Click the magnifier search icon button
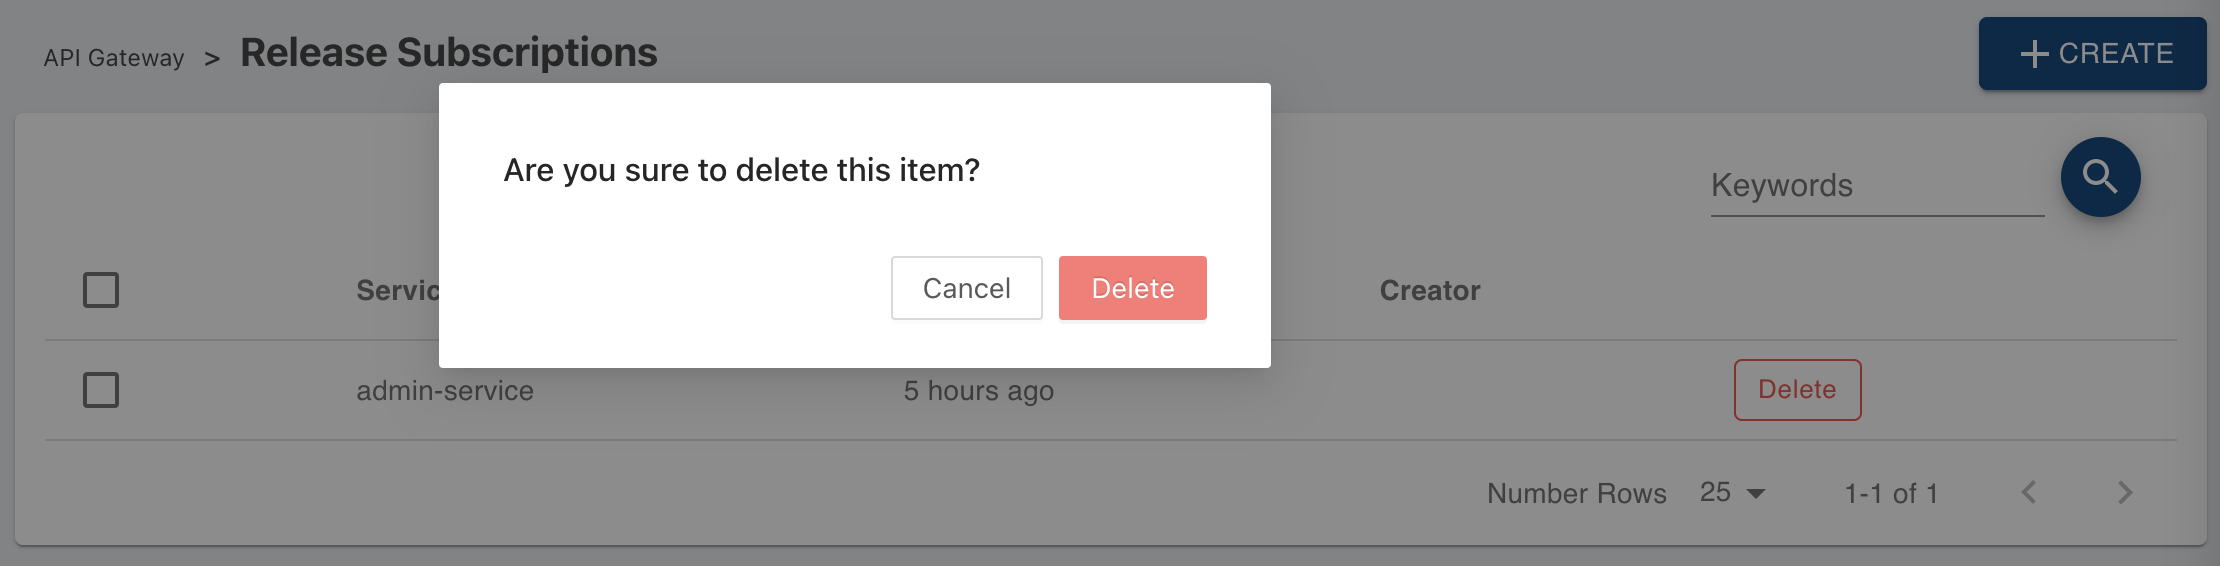Image resolution: width=2220 pixels, height=566 pixels. (x=2100, y=177)
